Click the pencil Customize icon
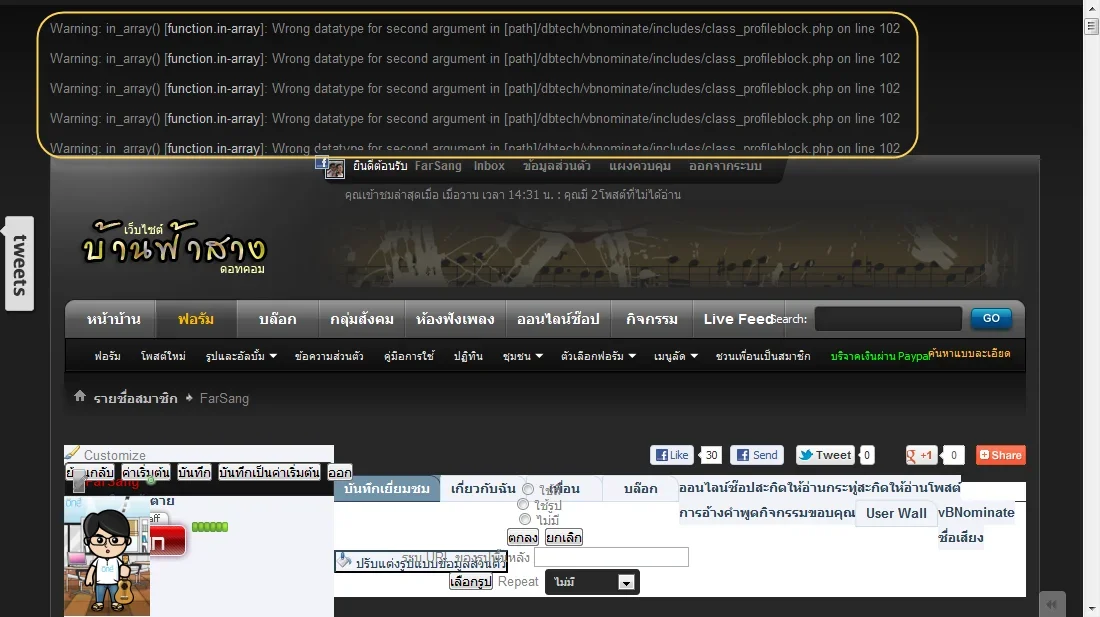1100x617 pixels. pos(72,453)
